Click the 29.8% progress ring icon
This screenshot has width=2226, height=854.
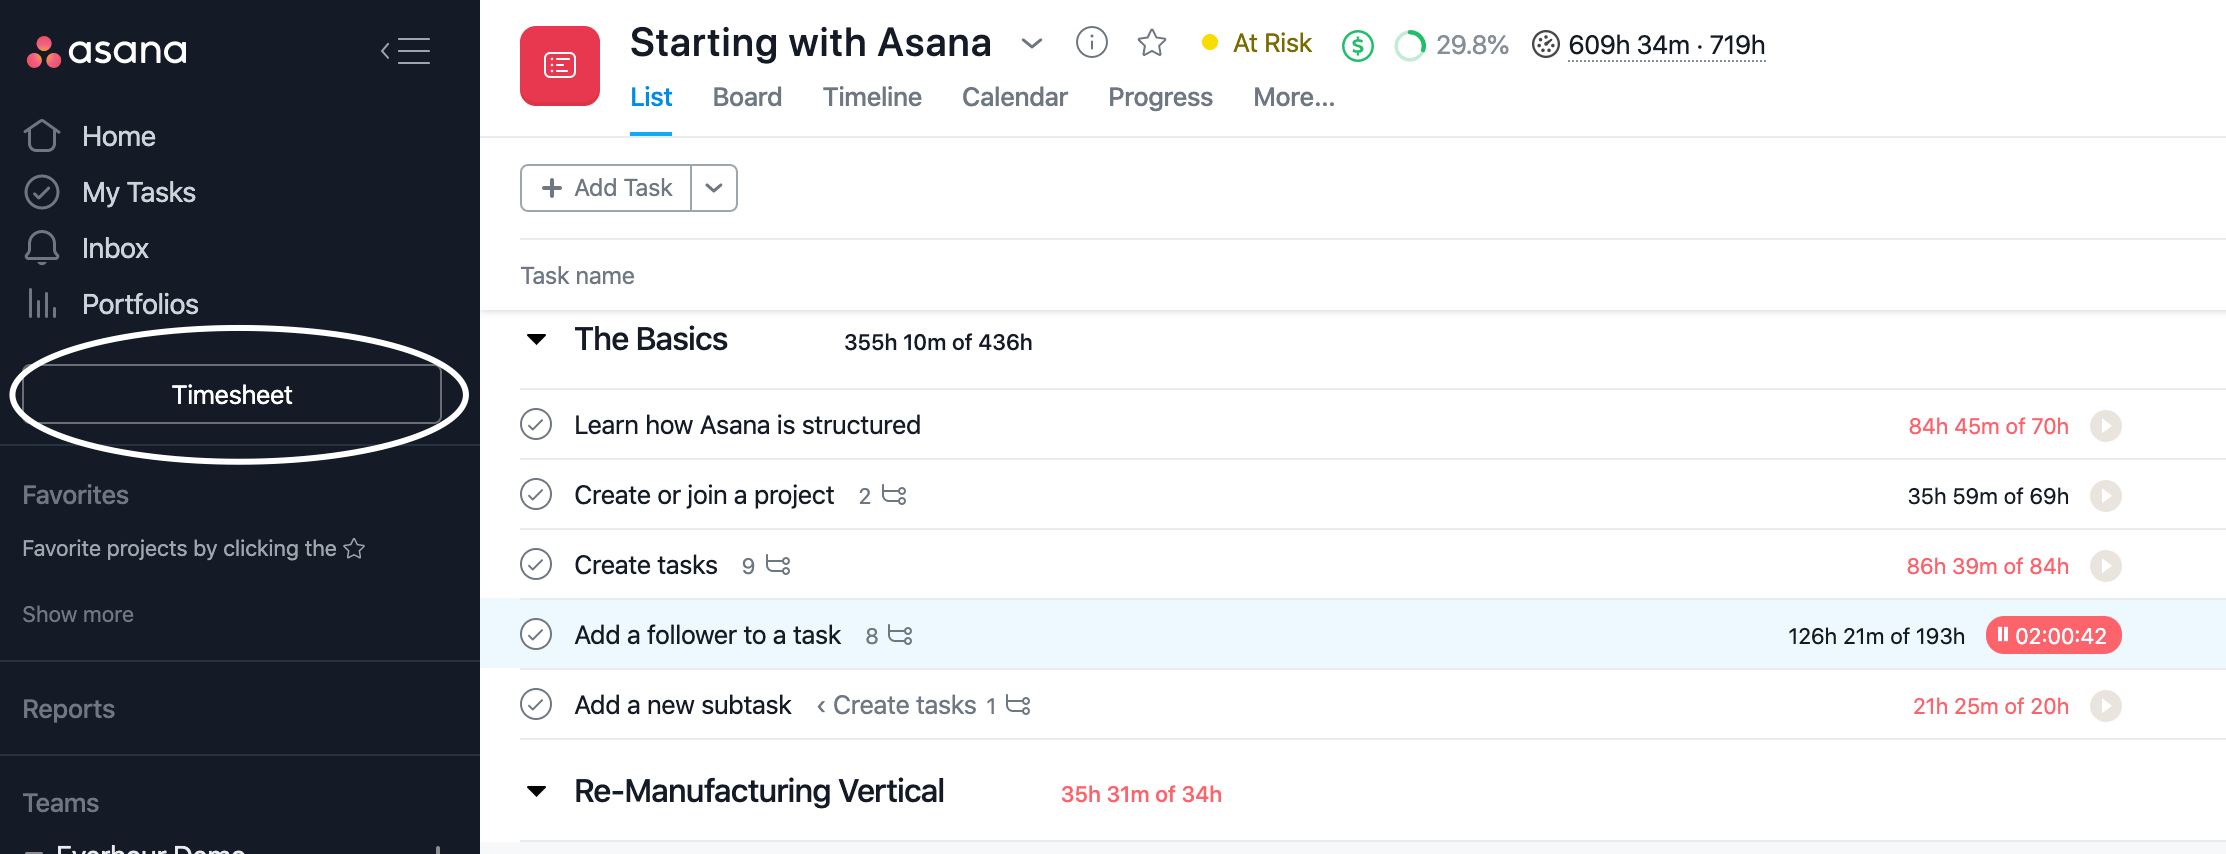(x=1410, y=46)
